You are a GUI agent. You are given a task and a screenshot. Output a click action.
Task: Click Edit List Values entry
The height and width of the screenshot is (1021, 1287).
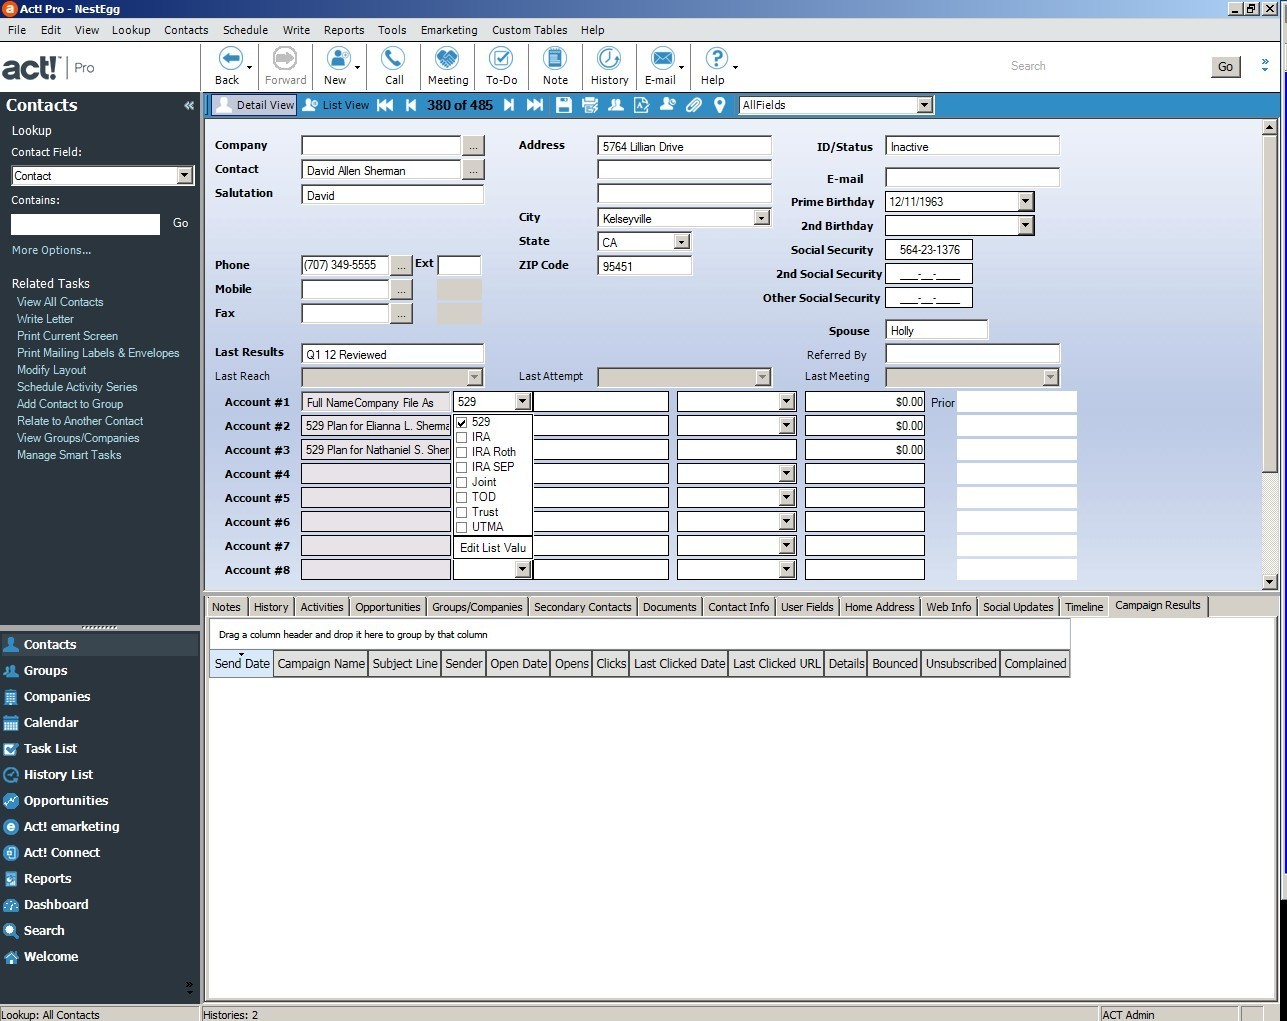coord(493,548)
